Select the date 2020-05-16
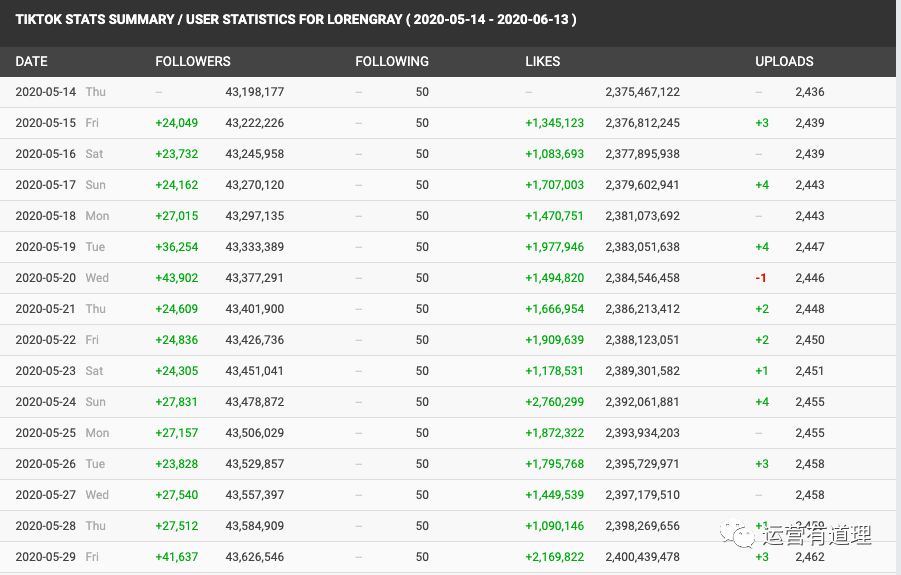 click(x=45, y=154)
